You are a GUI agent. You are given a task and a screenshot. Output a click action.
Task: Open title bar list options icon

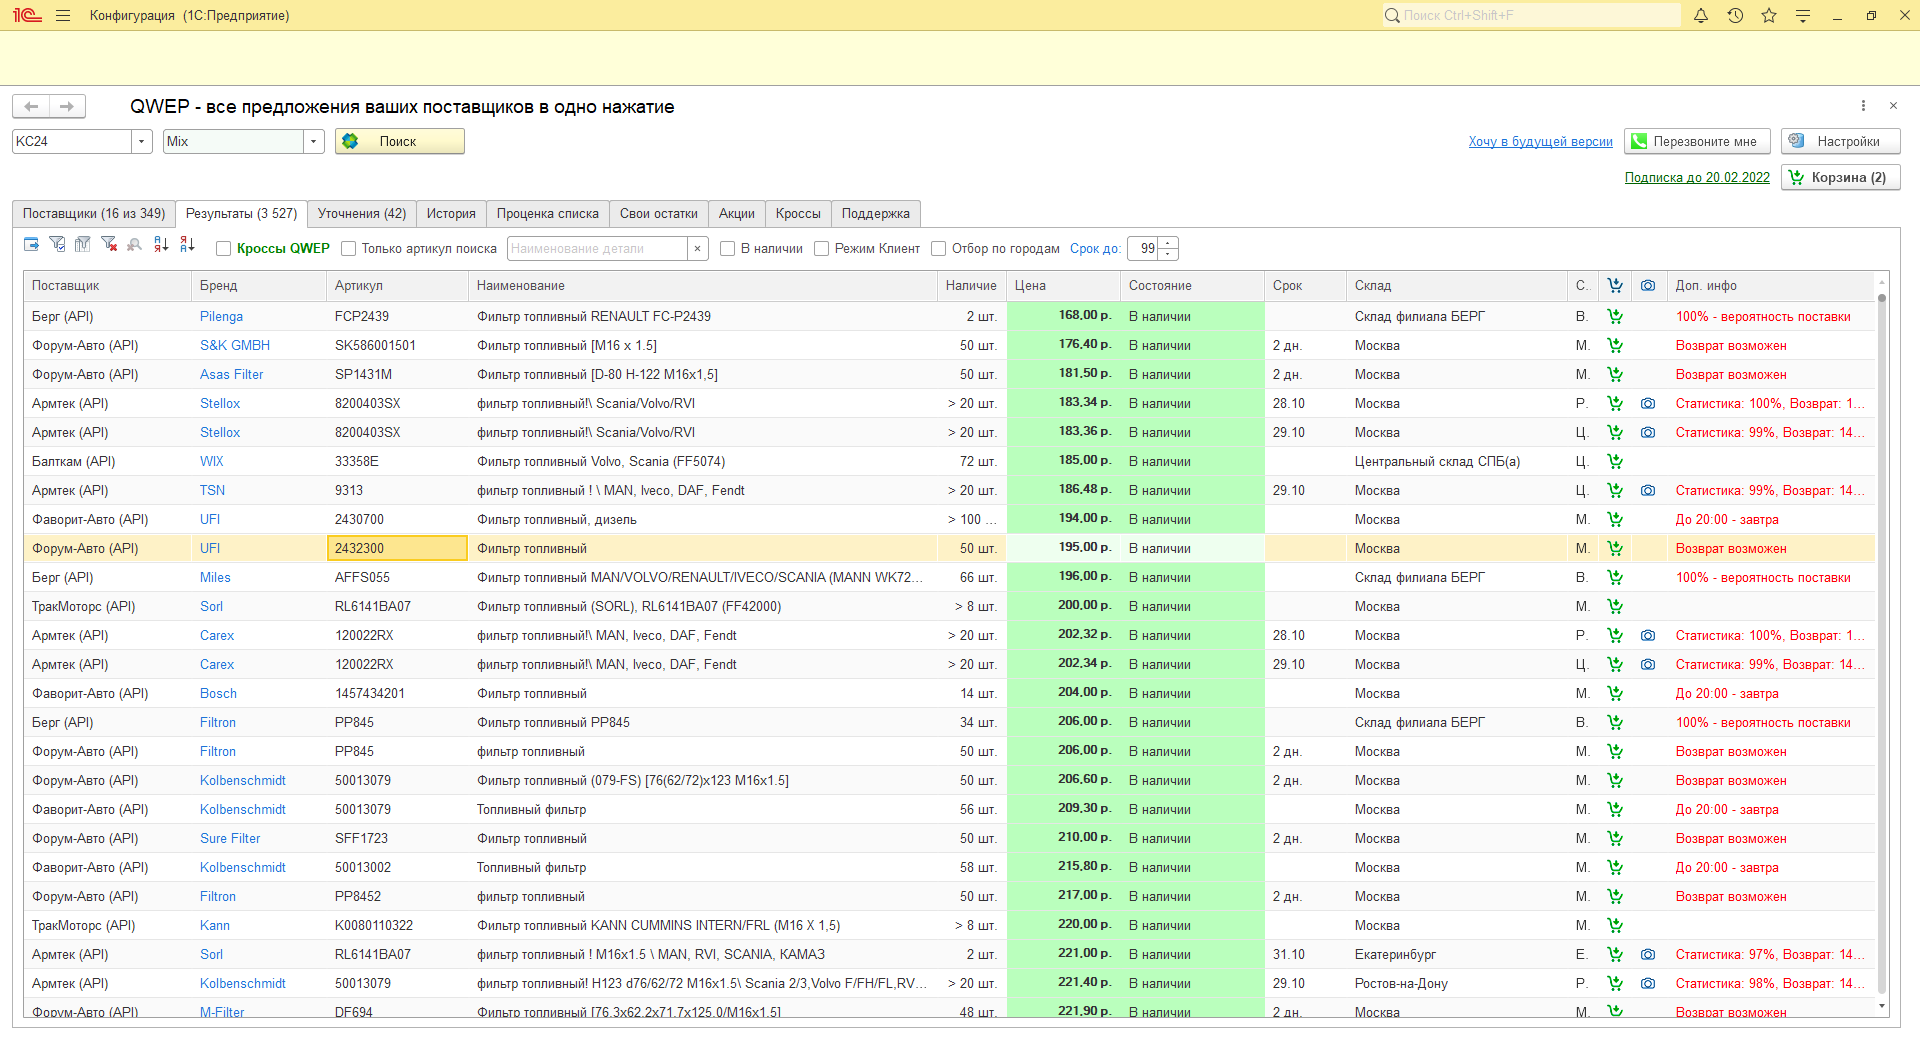click(1803, 16)
